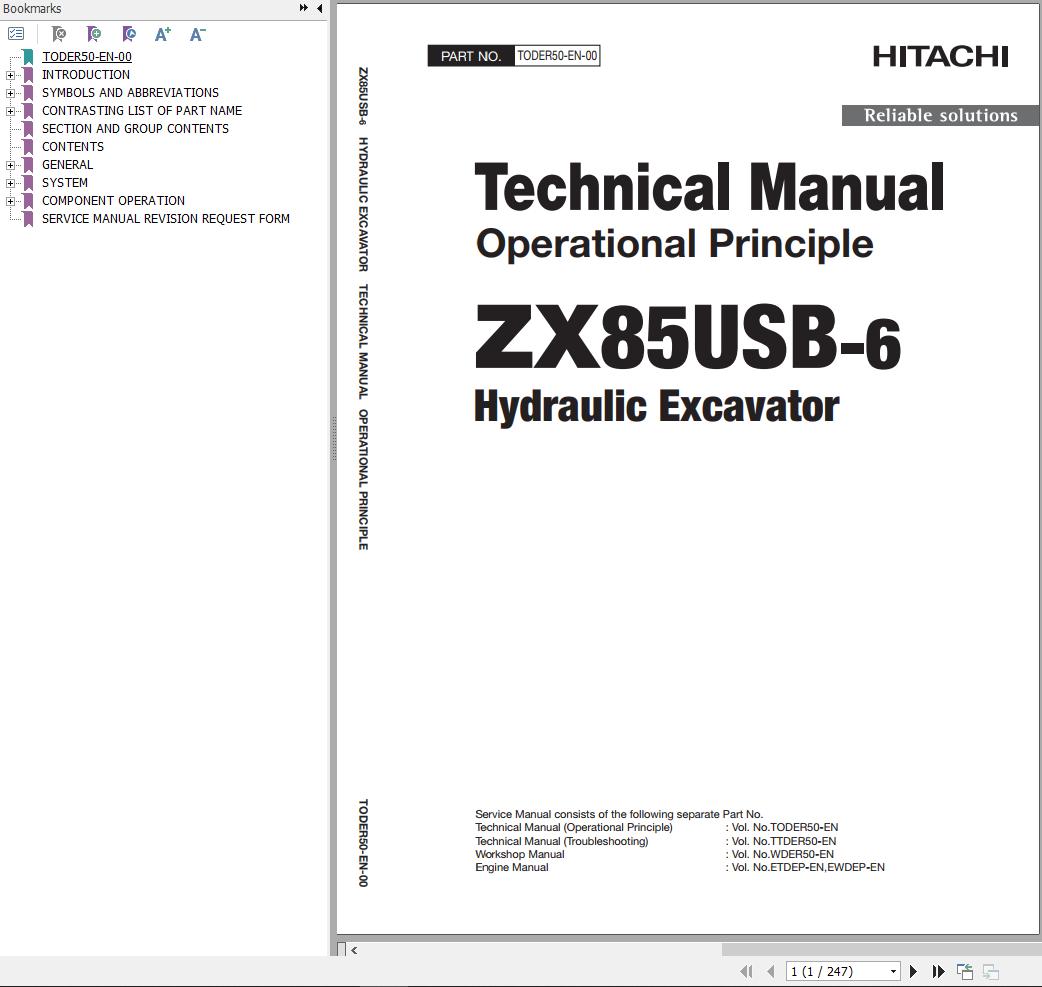
Task: Click the Vol. No.TODER50-EN text
Action: [785, 827]
